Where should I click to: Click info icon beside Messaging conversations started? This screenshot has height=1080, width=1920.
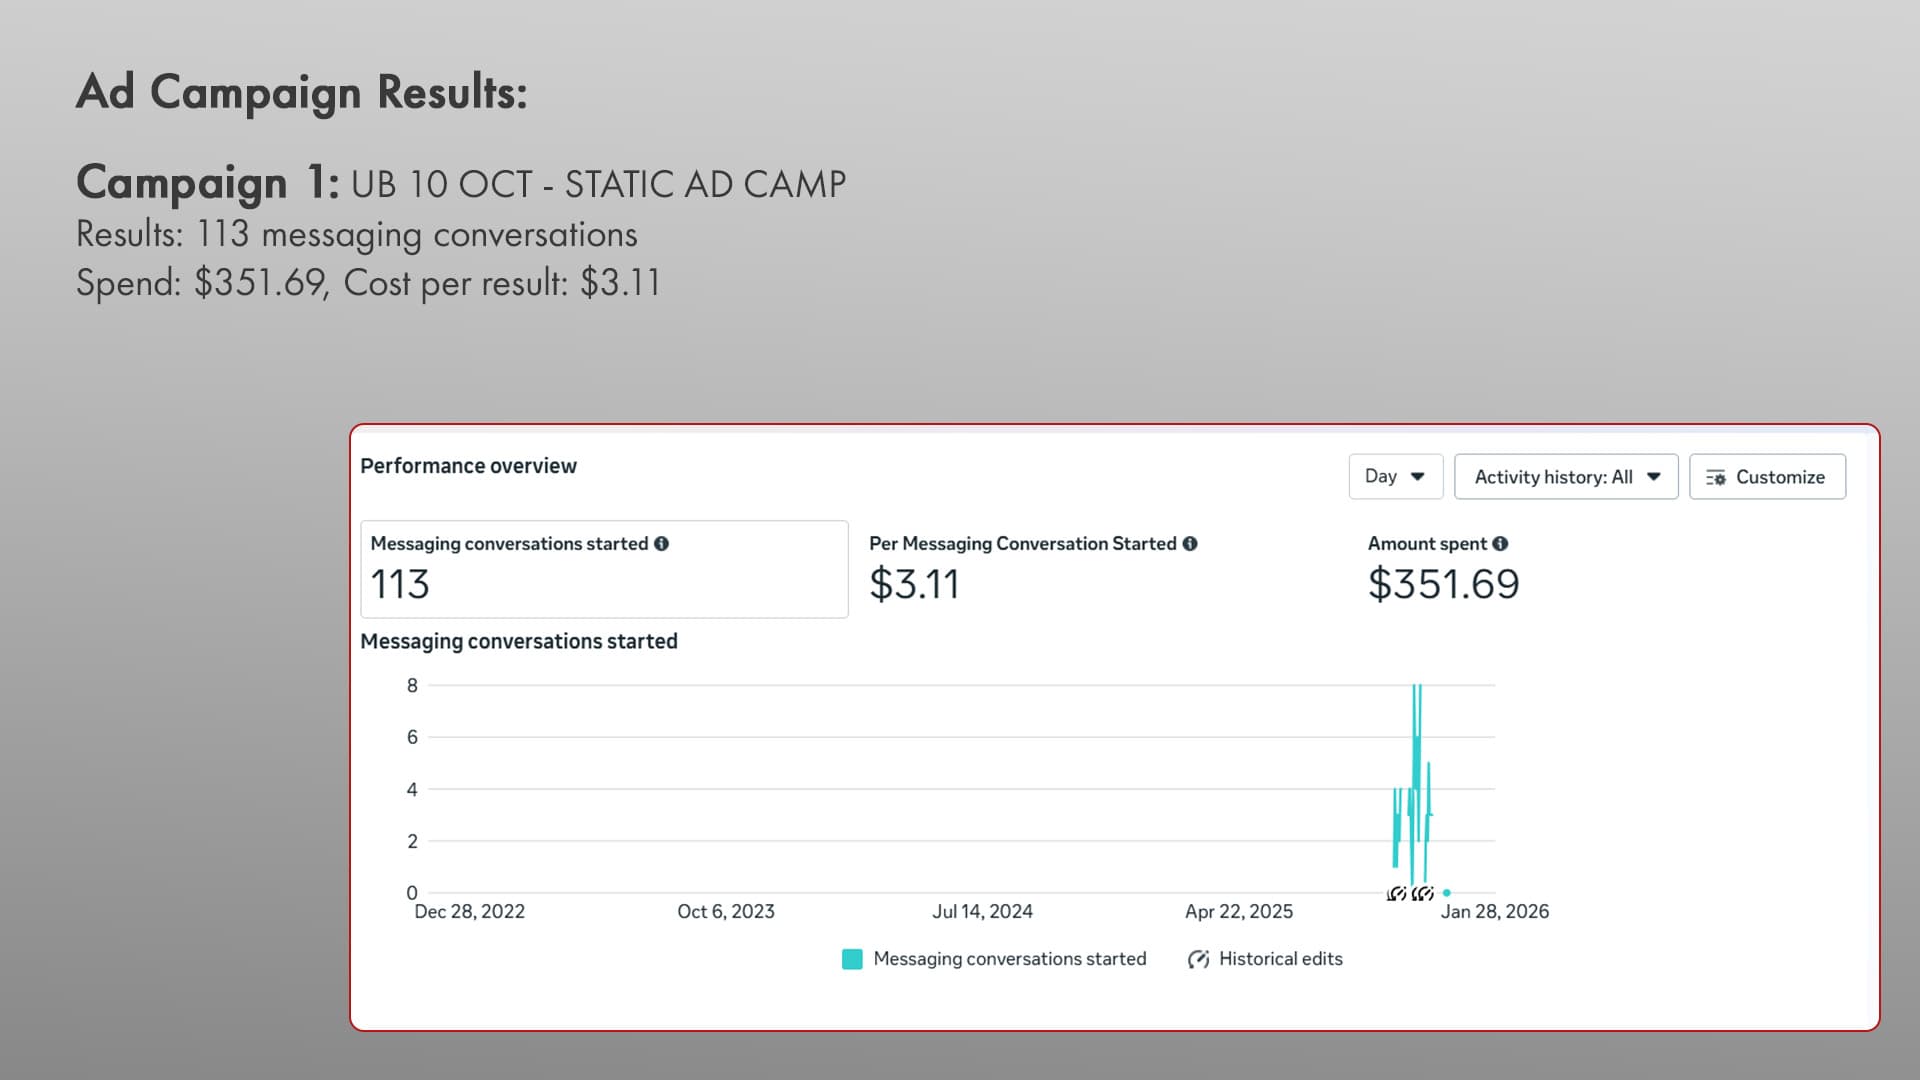pyautogui.click(x=661, y=544)
